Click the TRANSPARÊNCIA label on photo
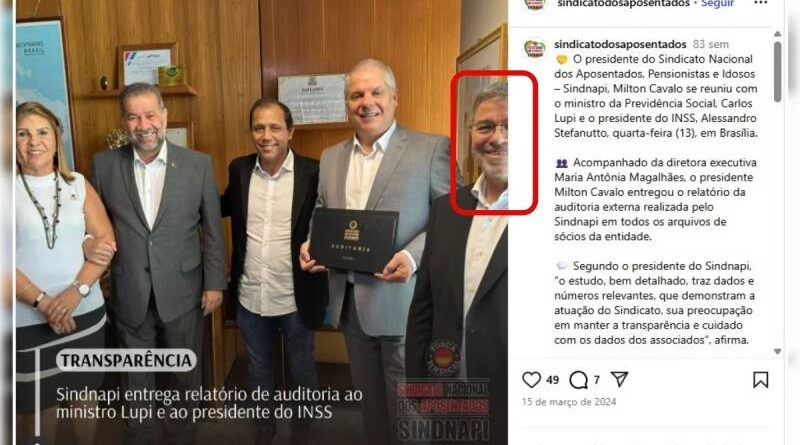The width and height of the screenshot is (800, 445). [126, 361]
